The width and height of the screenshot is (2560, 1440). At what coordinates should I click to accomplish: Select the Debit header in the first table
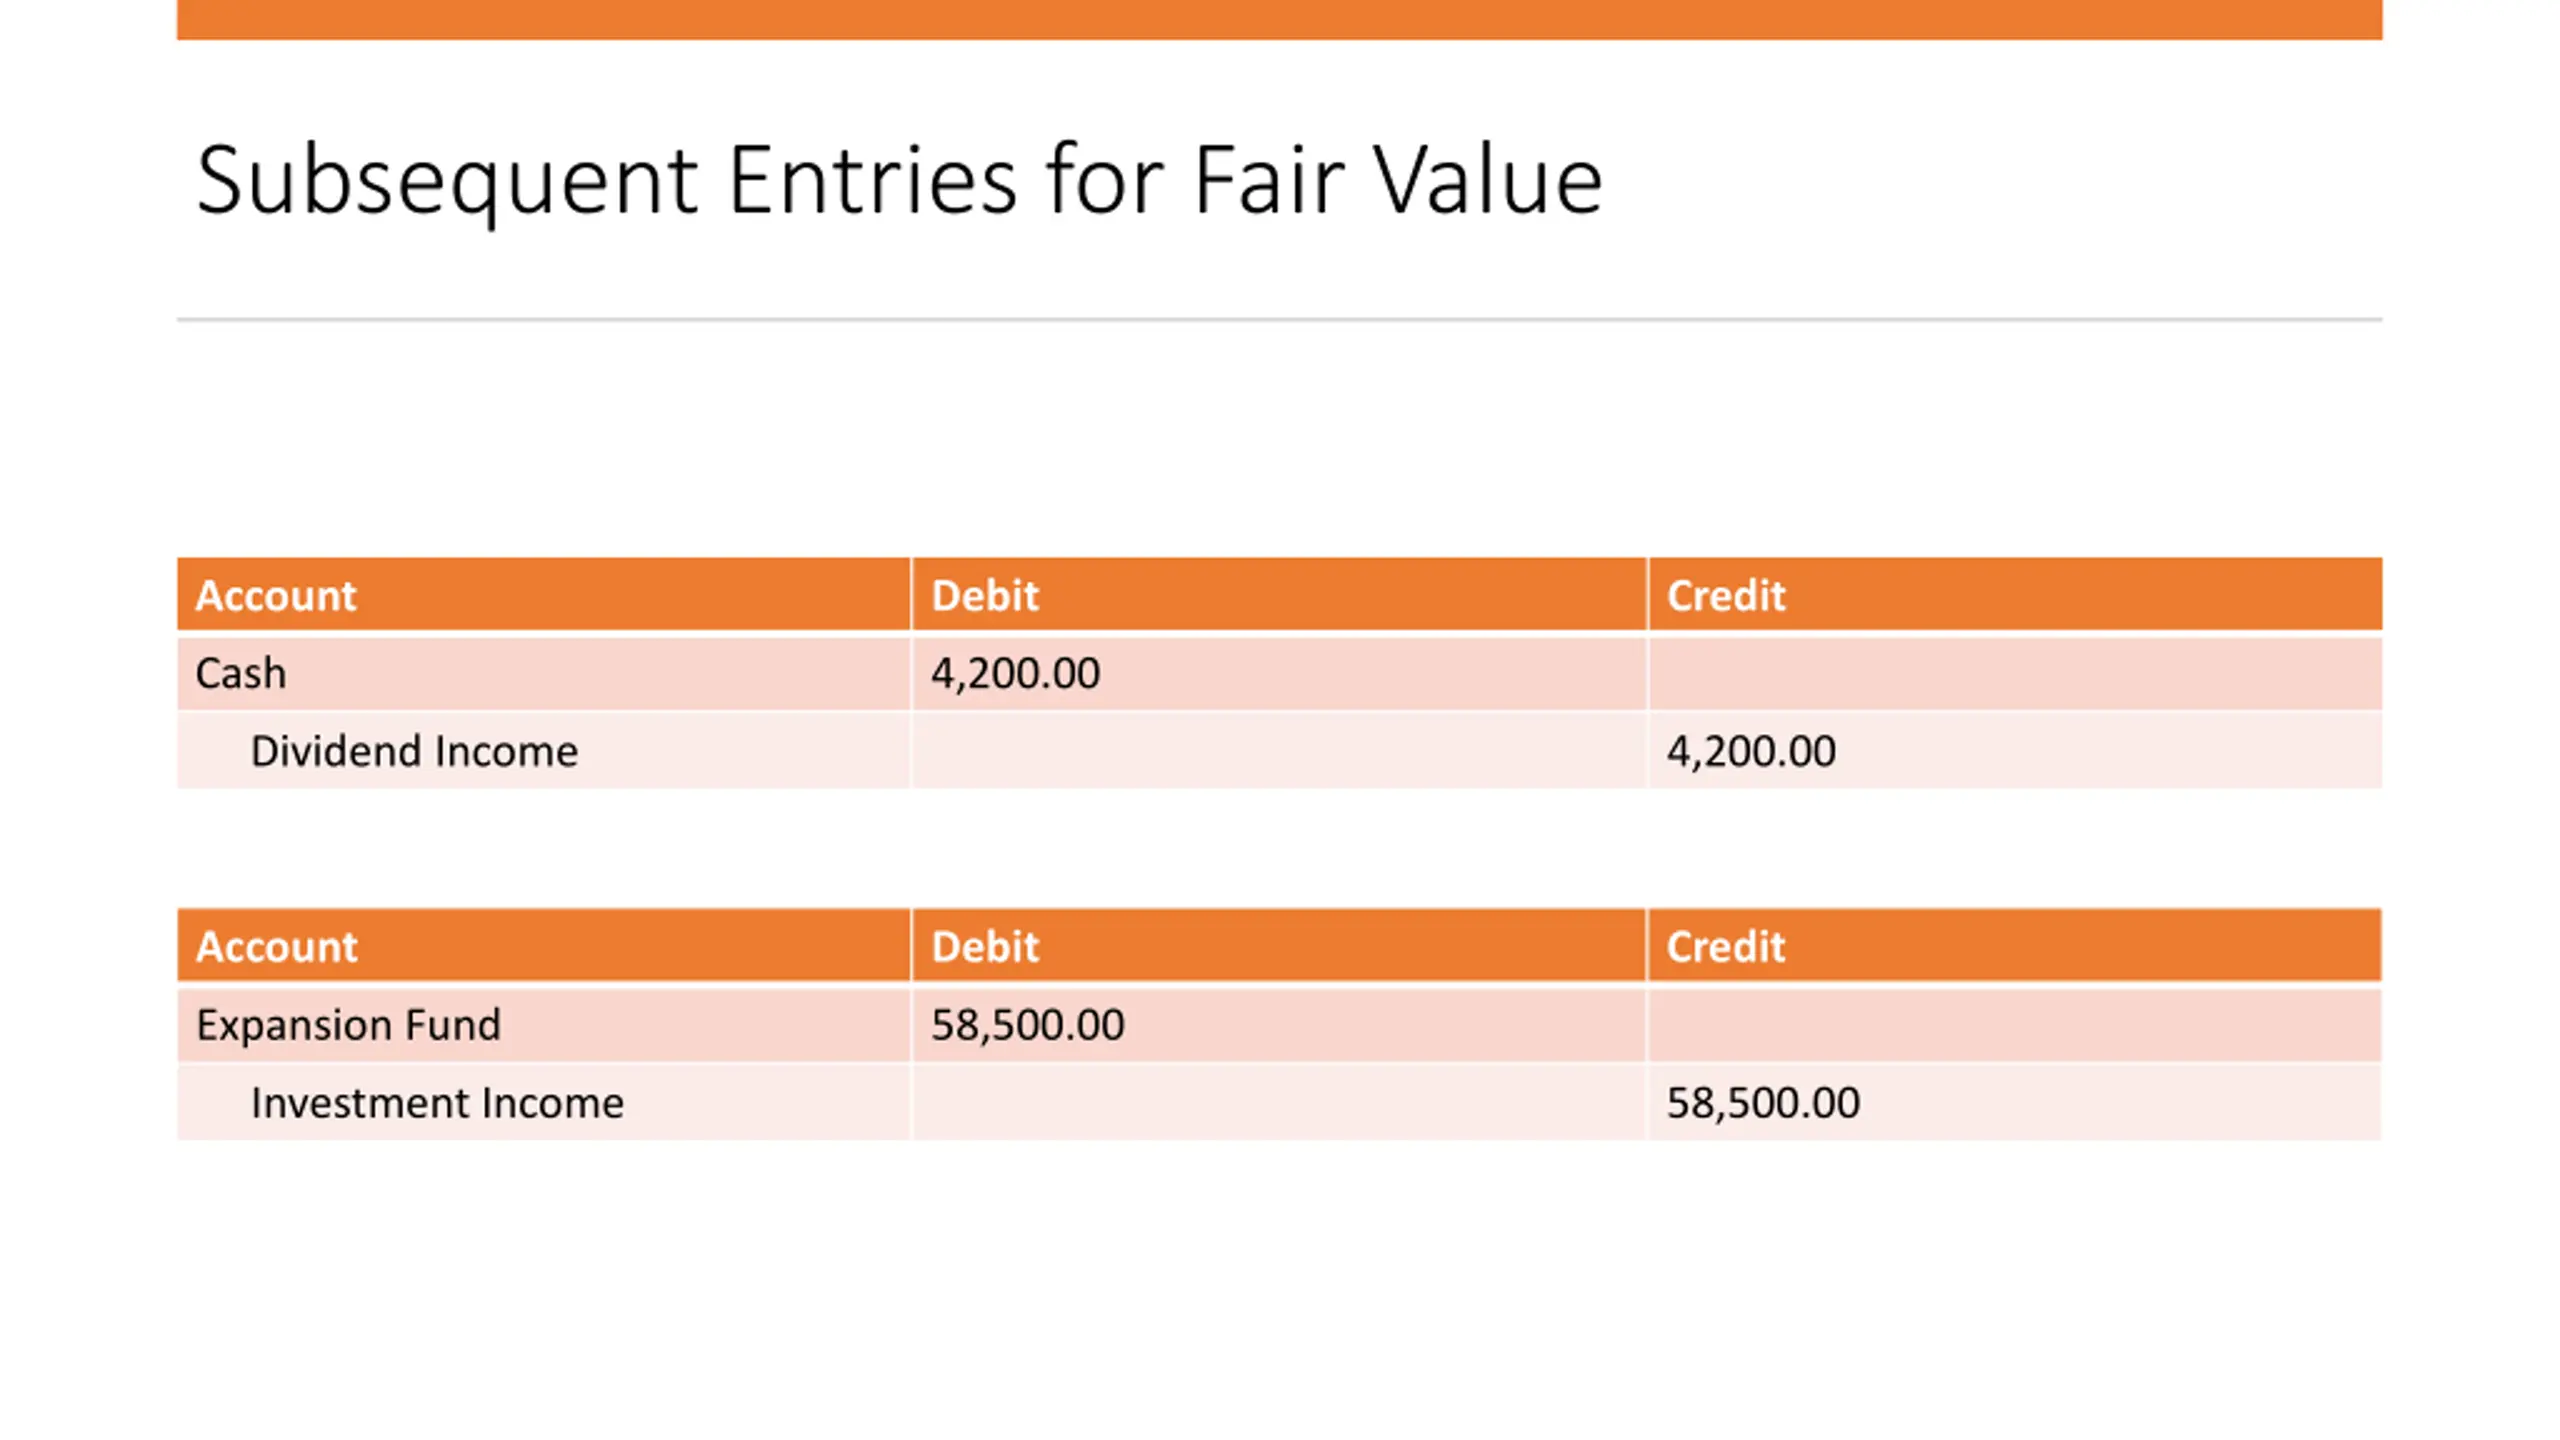1279,595
